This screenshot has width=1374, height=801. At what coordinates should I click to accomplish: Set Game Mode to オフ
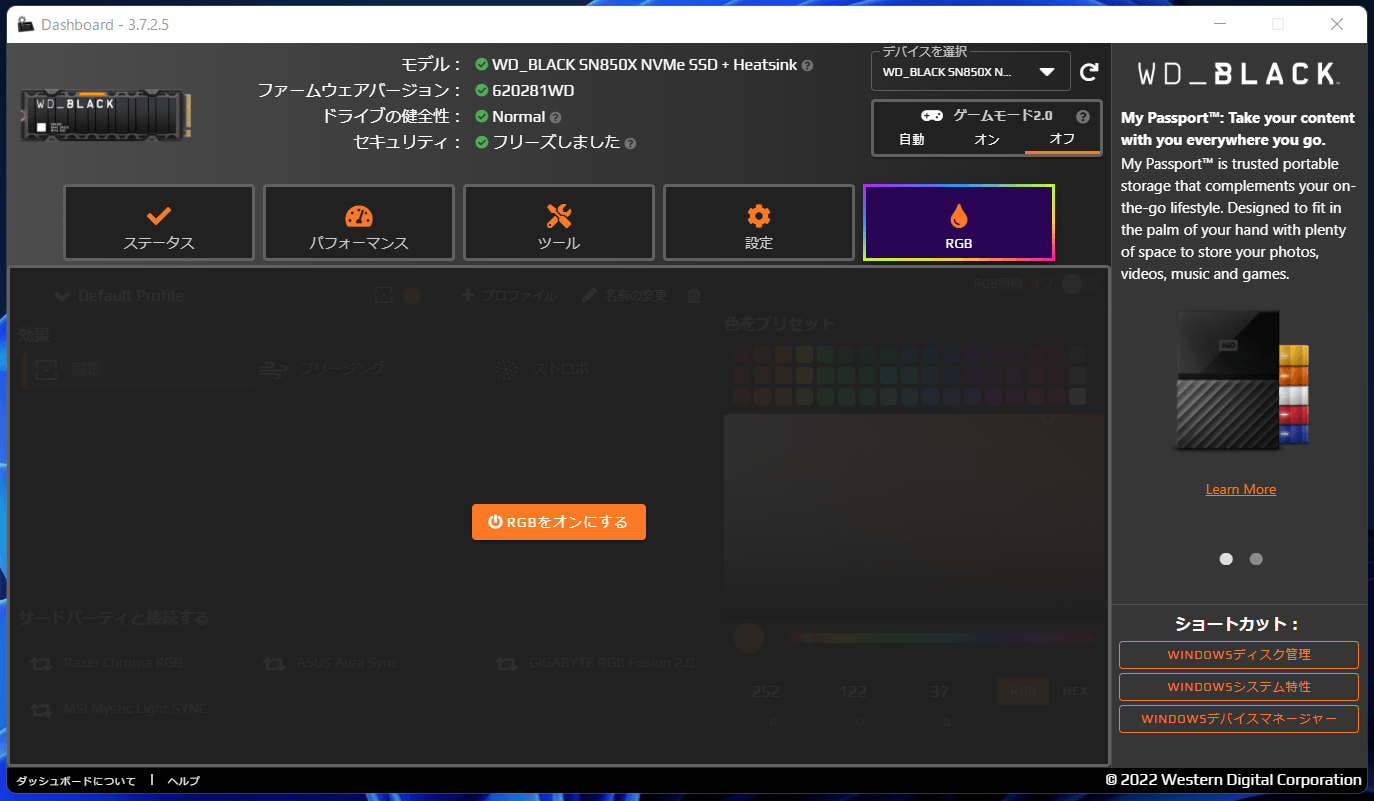point(1062,140)
